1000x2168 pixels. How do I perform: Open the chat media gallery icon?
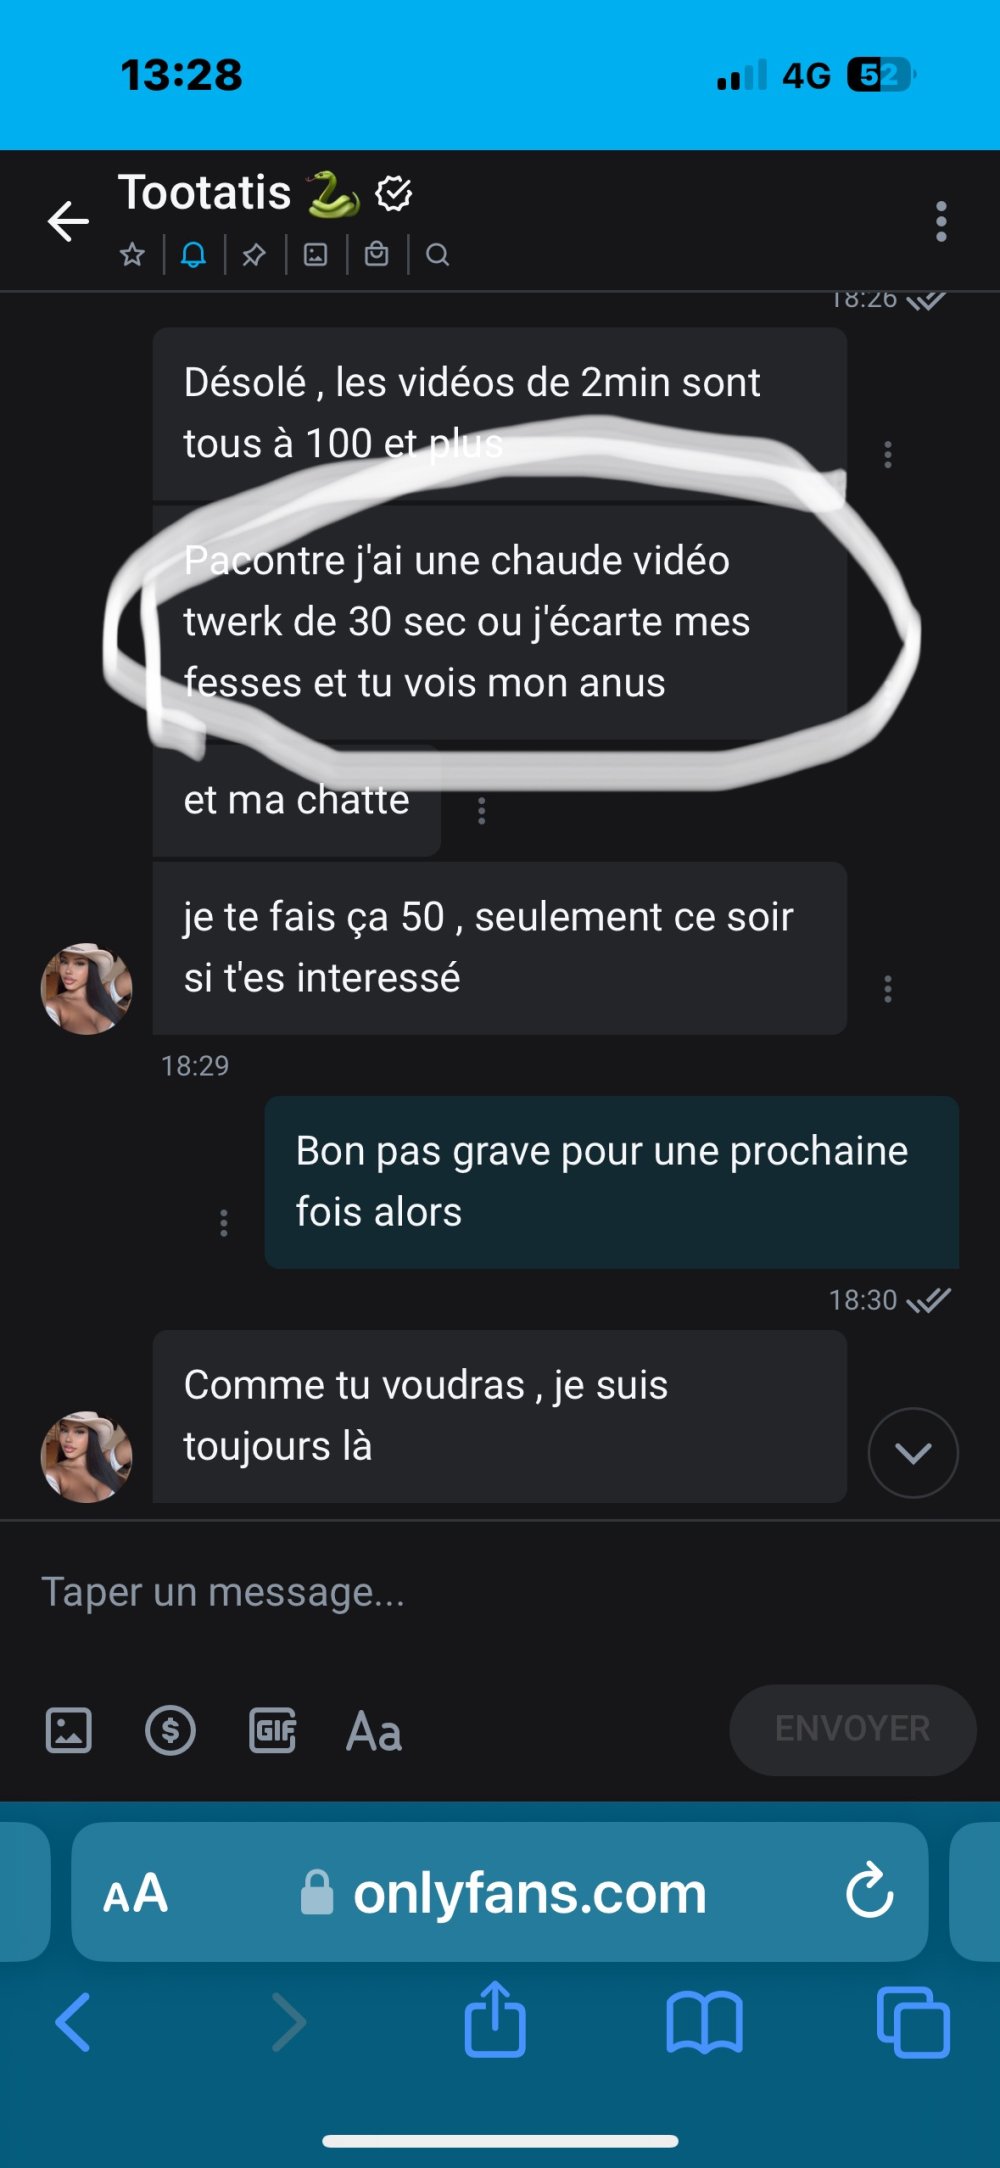(315, 255)
